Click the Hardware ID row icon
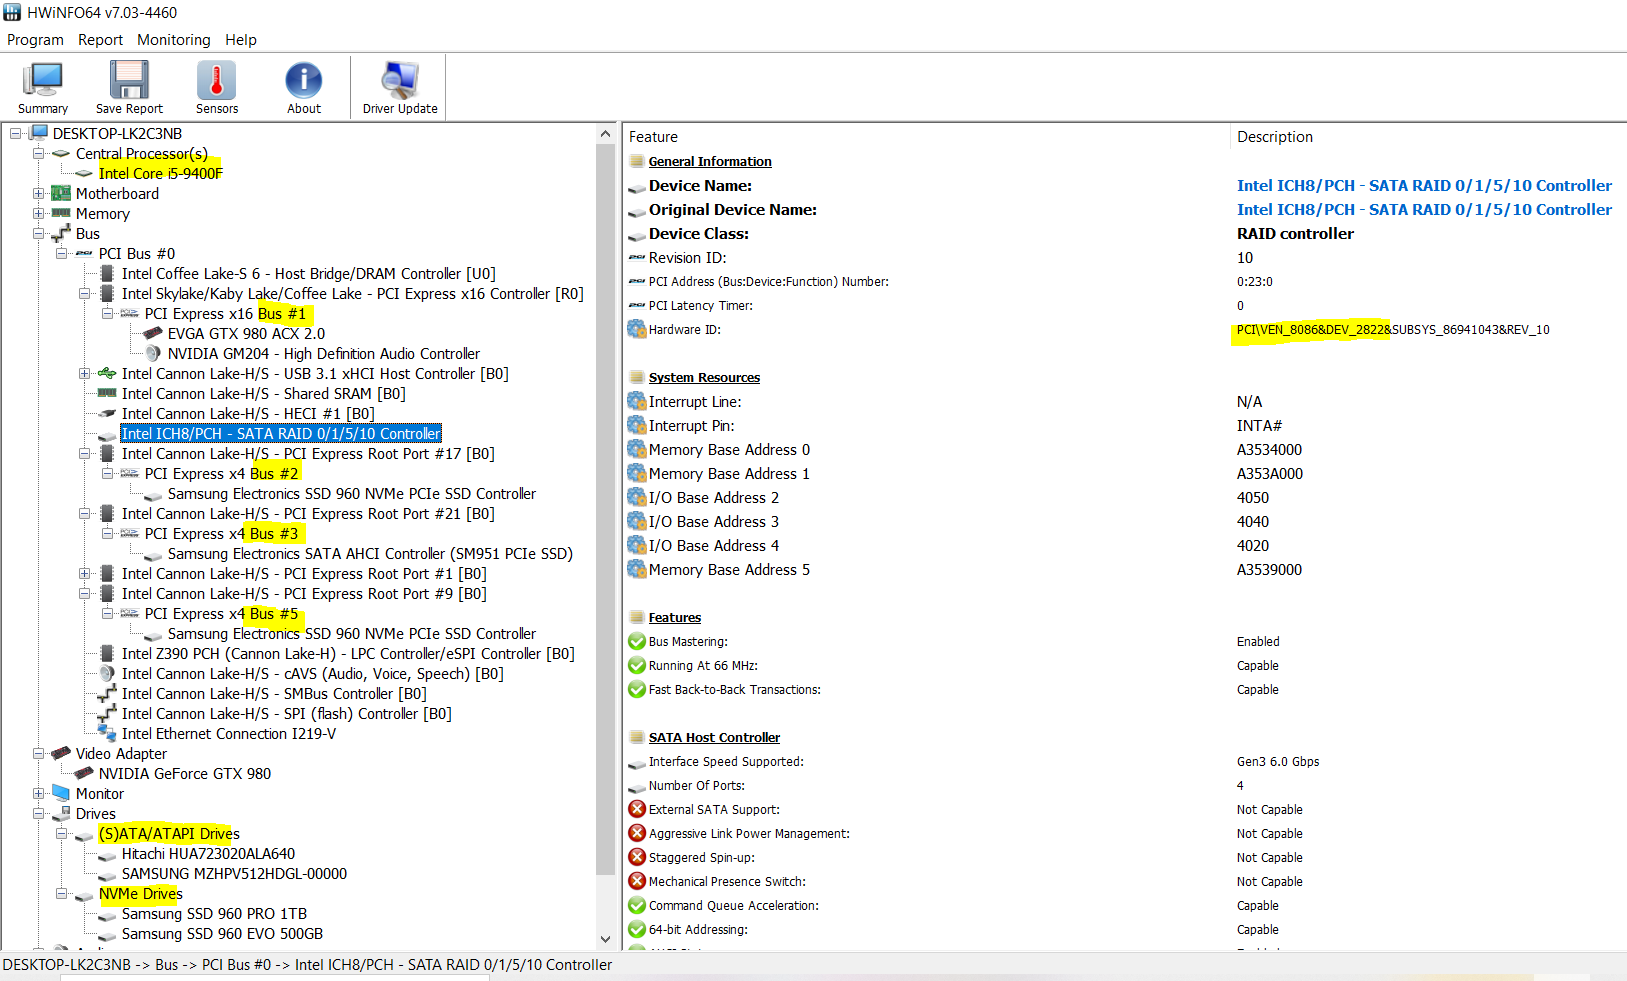This screenshot has height=981, width=1627. click(x=637, y=329)
